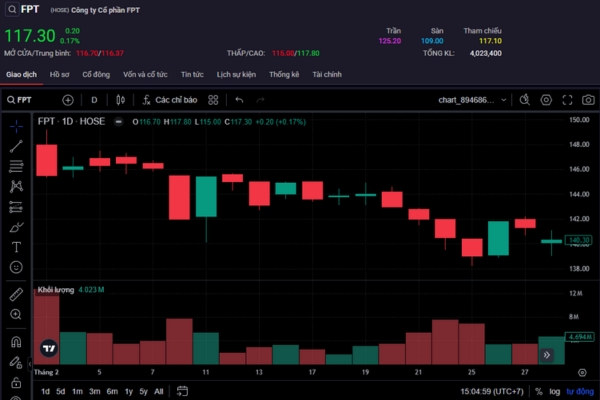
Task: Switch to Vốn và cổ tức tab
Action: (x=145, y=75)
